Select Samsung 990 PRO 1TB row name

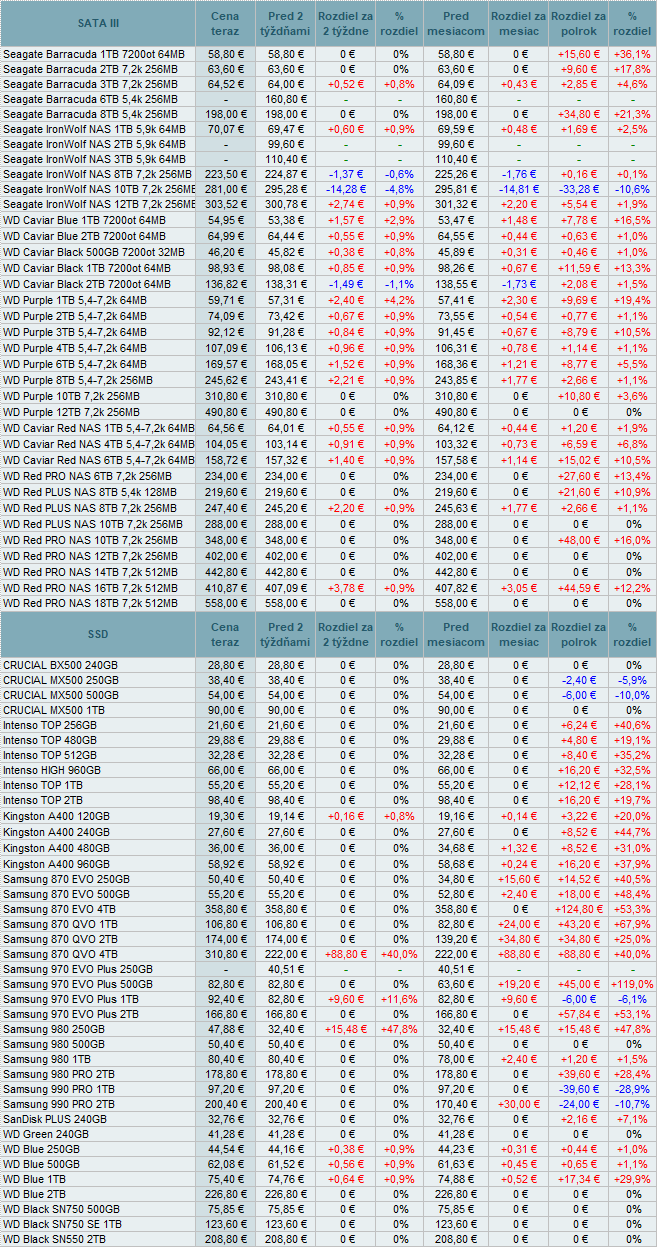point(60,1089)
